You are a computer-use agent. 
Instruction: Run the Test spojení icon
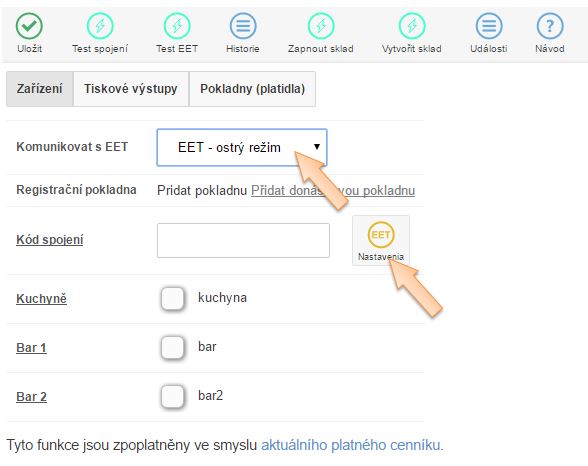point(100,26)
